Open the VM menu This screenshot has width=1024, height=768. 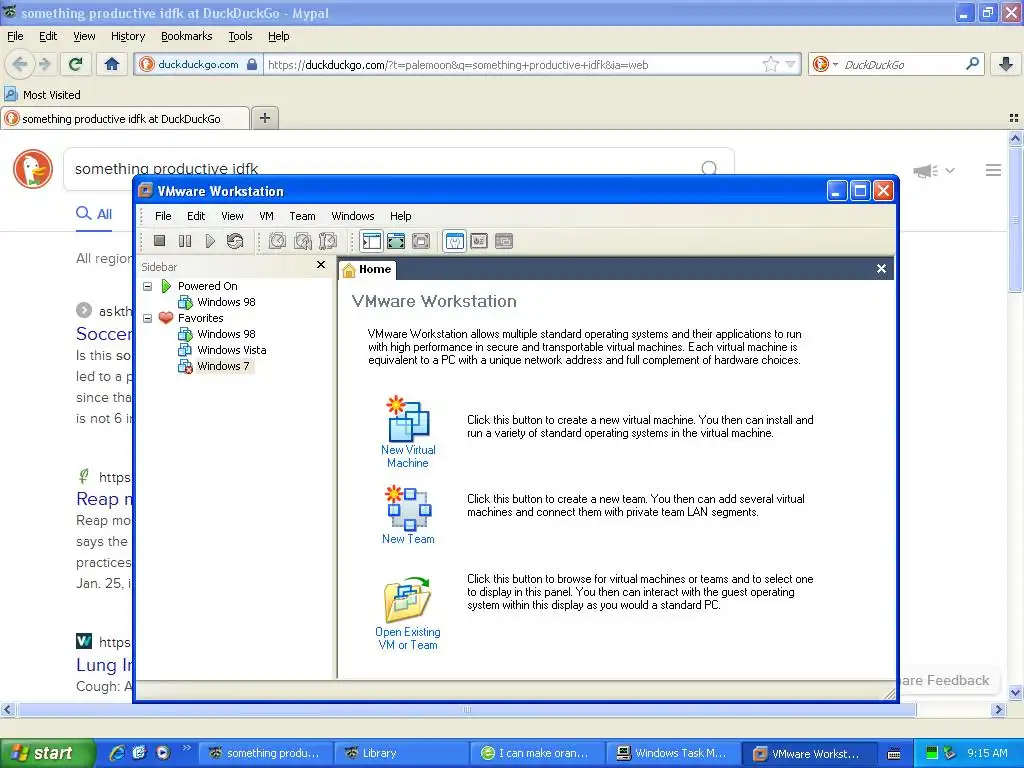[x=266, y=216]
